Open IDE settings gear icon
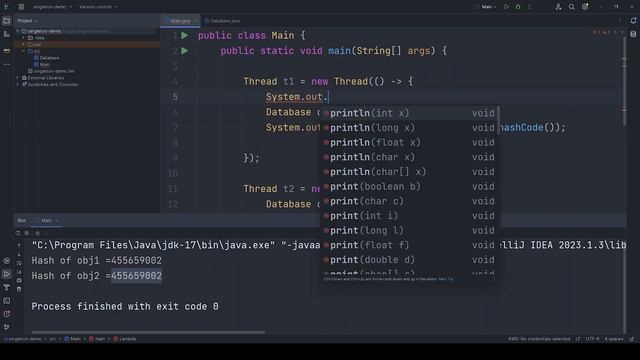The height and width of the screenshot is (360, 640). point(585,7)
